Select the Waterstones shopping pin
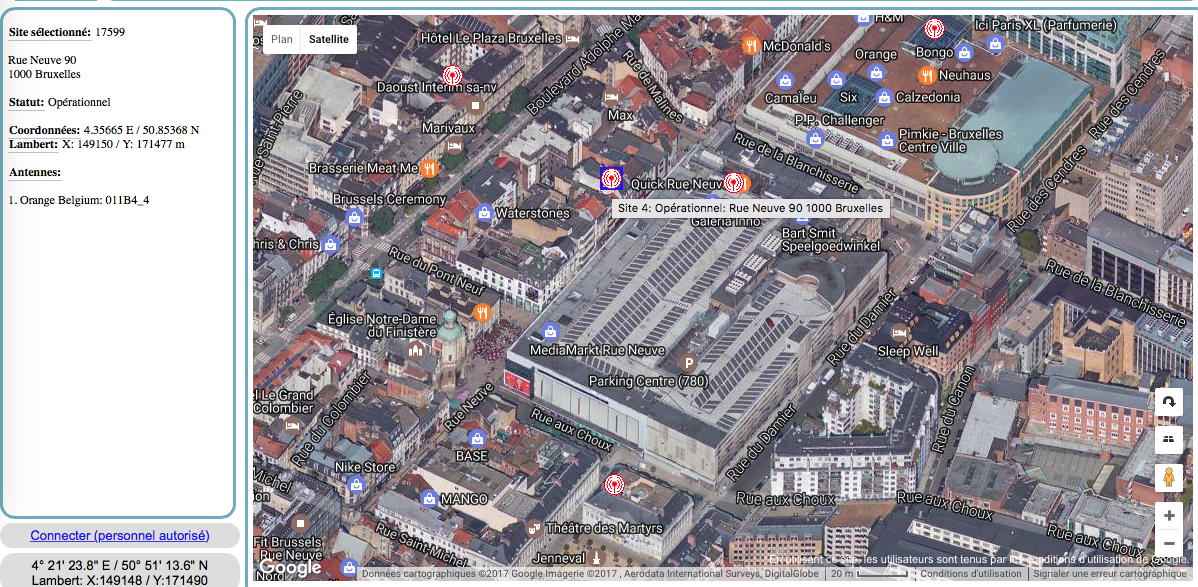The width and height of the screenshot is (1198, 587). (x=484, y=213)
